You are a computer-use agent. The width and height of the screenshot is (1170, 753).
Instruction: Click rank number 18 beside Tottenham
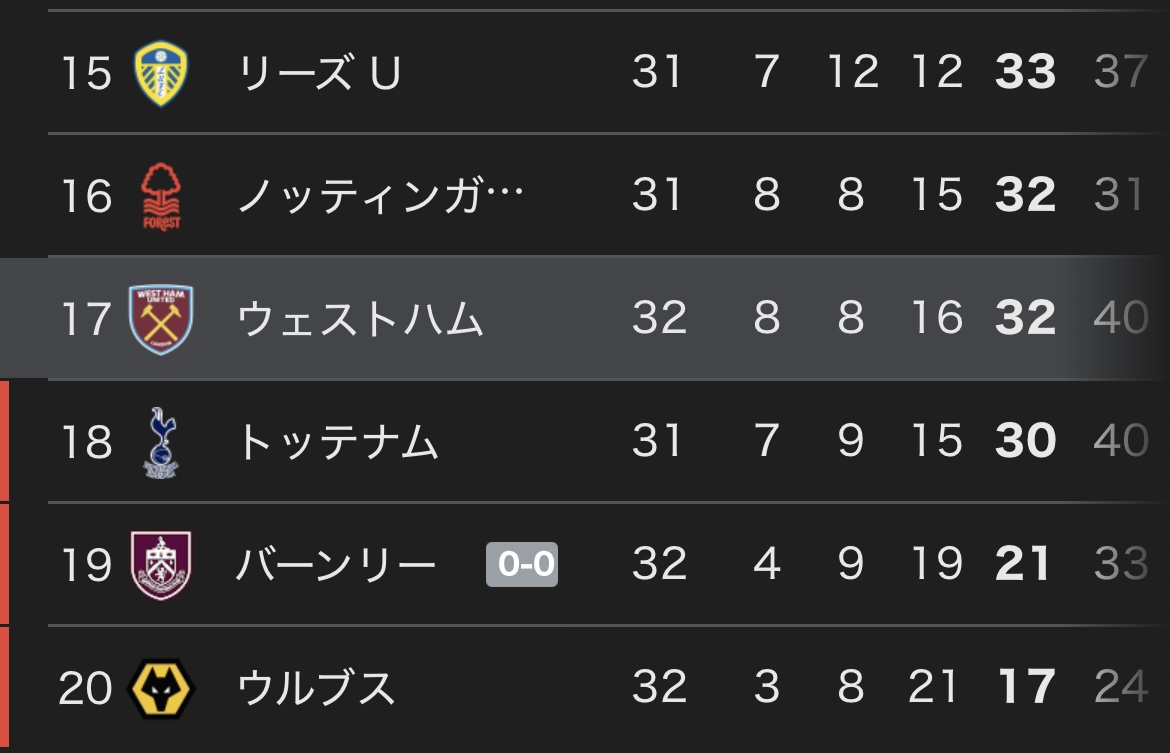coord(87,442)
